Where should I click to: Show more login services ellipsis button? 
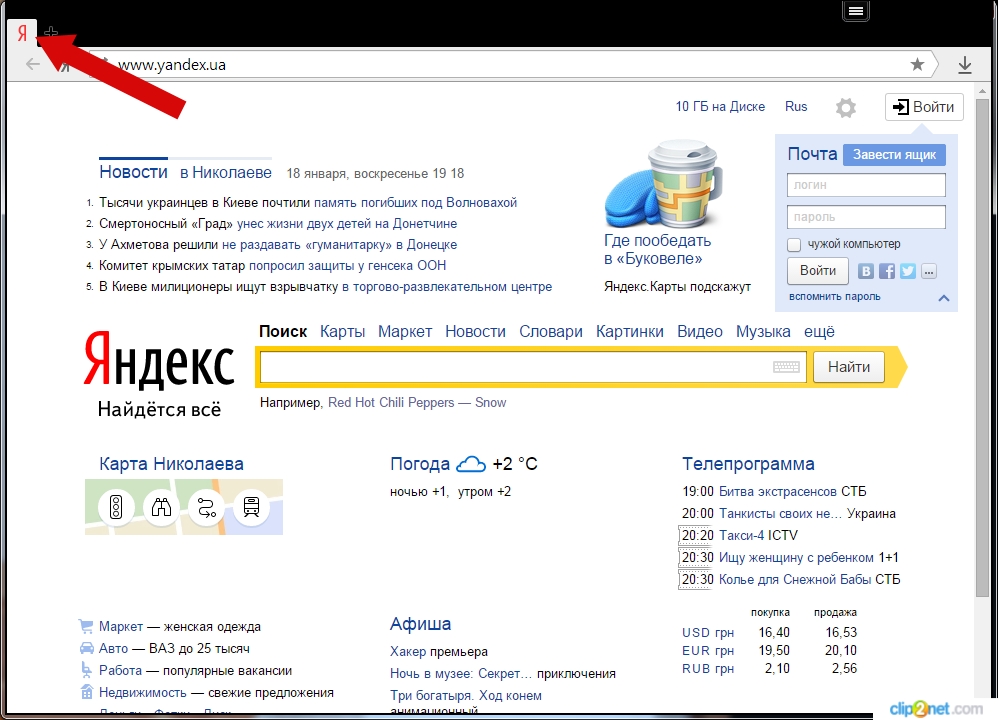pos(929,271)
